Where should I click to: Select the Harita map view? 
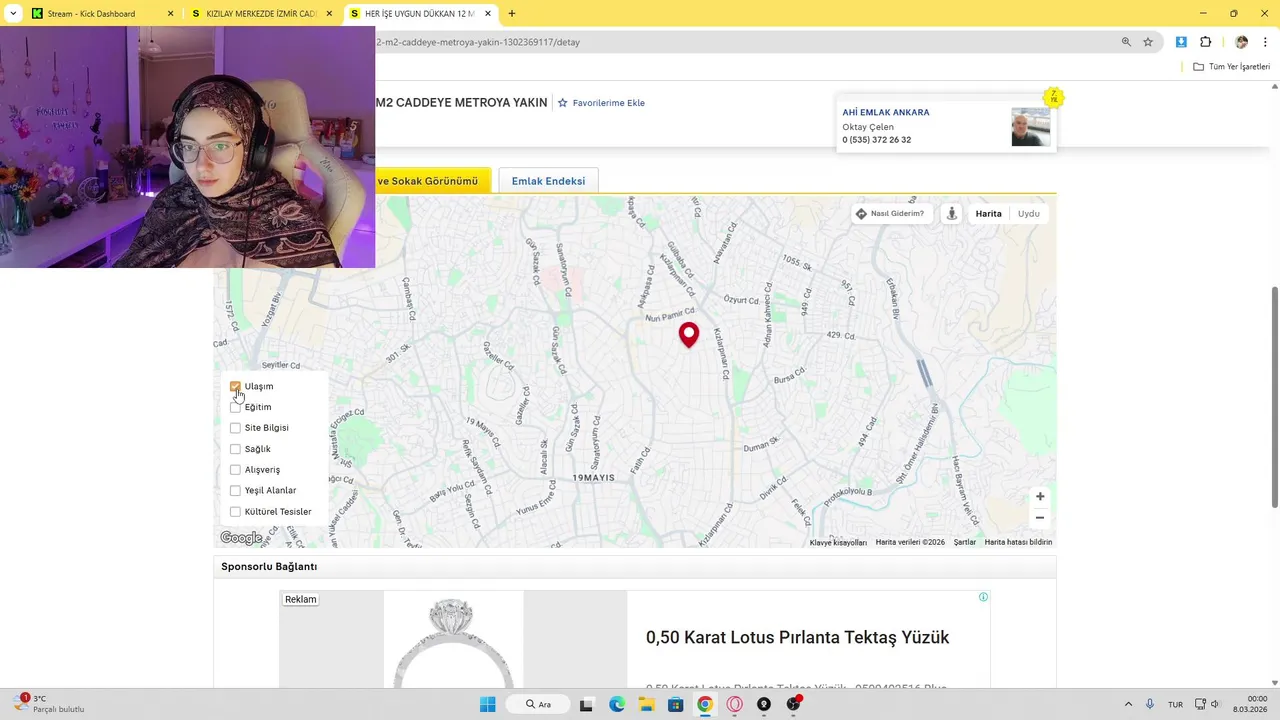pos(989,214)
